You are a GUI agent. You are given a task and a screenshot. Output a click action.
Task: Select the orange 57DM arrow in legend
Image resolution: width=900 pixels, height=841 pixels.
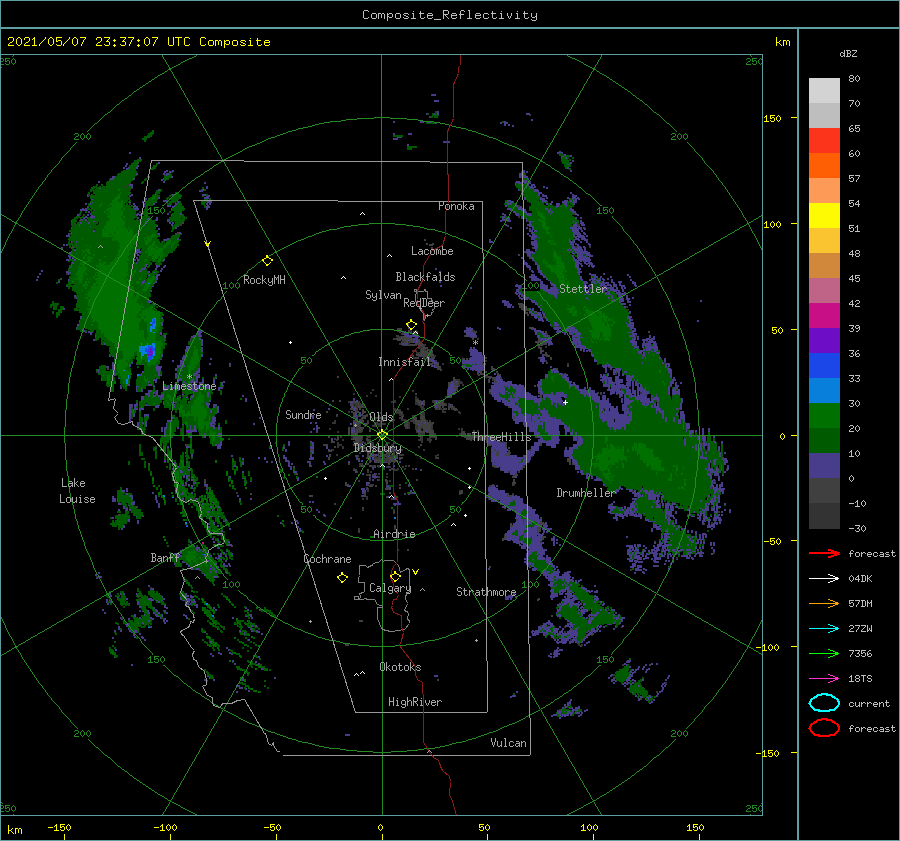pos(824,603)
